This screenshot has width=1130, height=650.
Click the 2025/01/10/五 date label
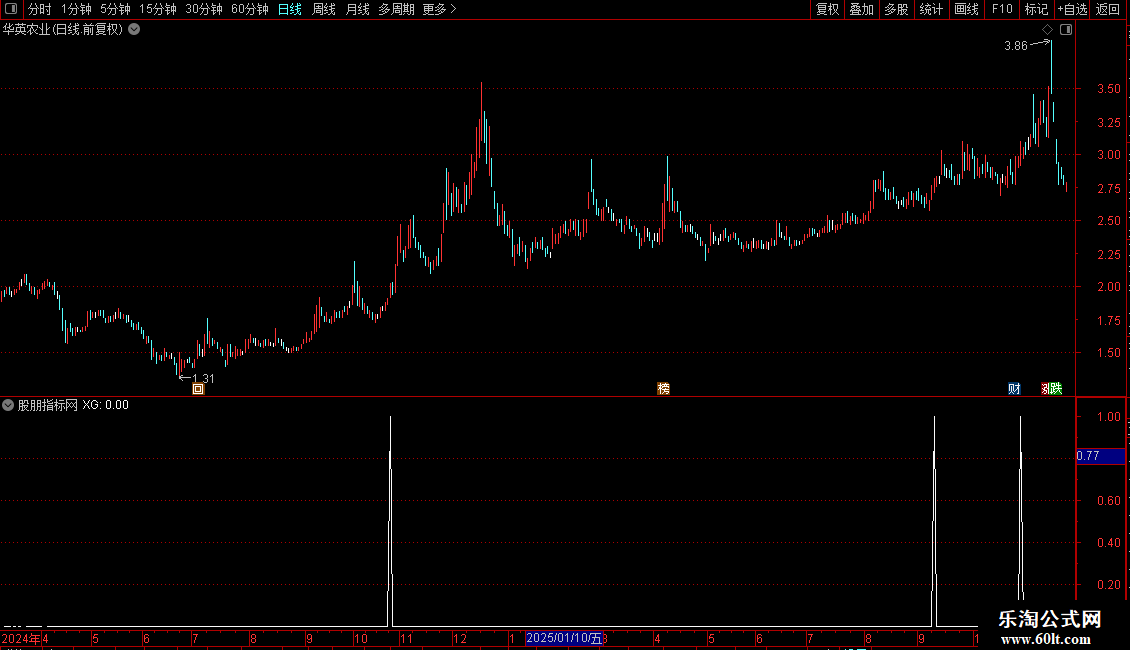tap(564, 638)
